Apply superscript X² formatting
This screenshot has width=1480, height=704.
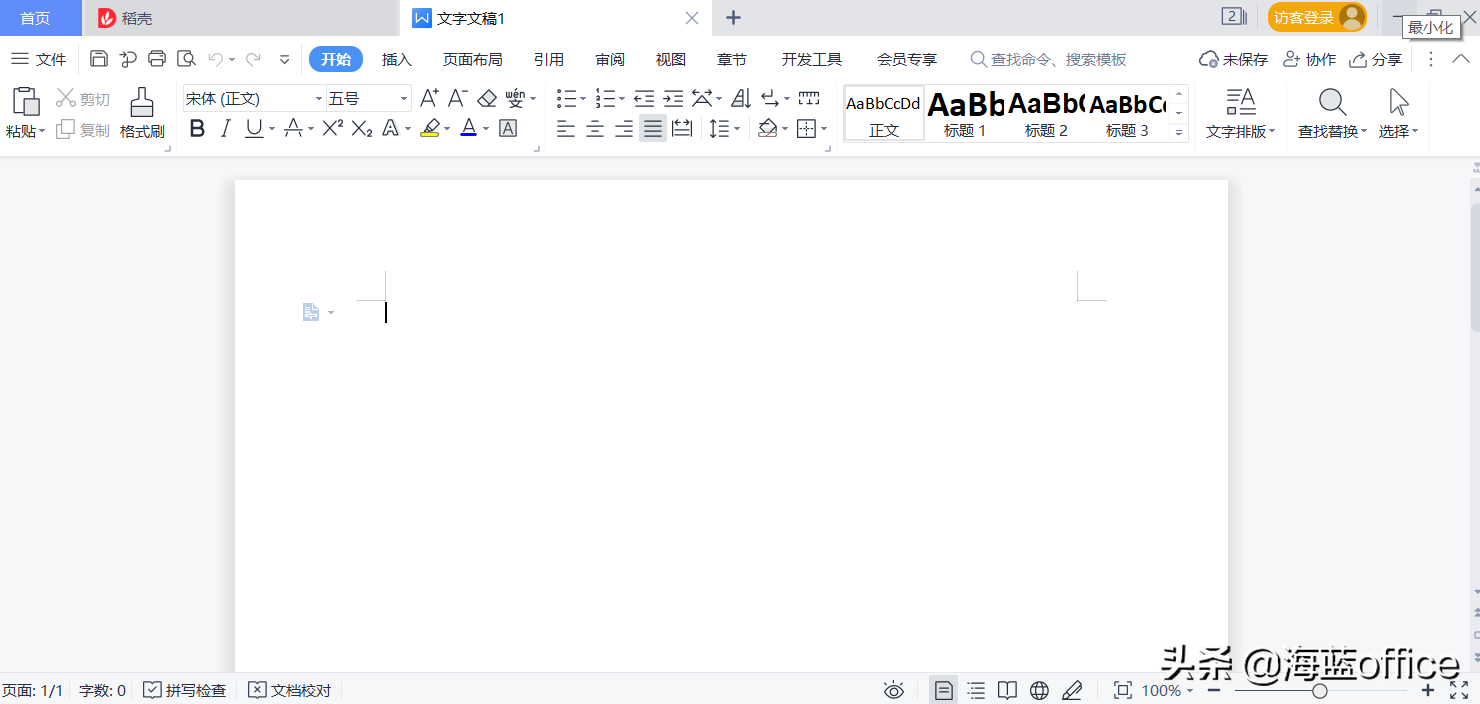point(333,128)
